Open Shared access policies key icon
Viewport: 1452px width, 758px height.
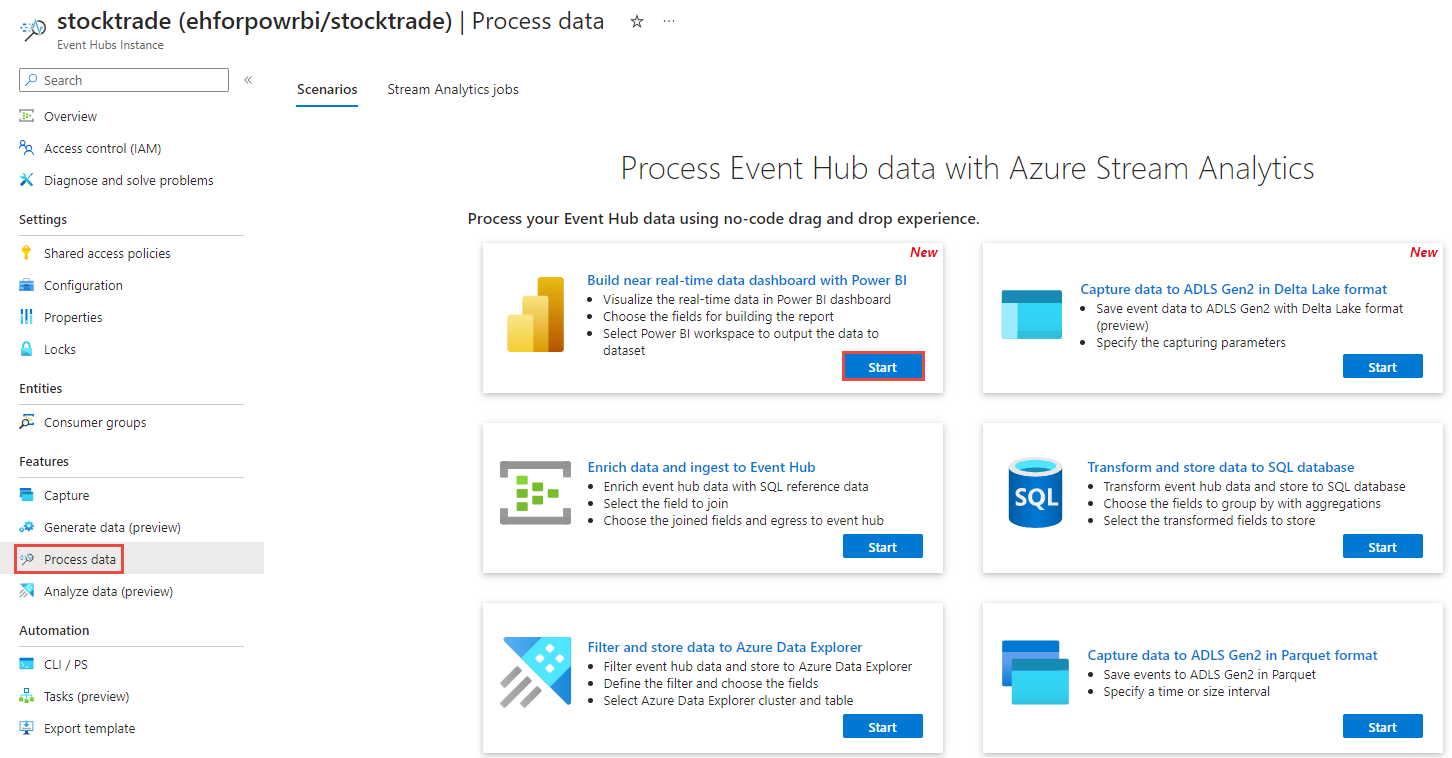(x=27, y=253)
